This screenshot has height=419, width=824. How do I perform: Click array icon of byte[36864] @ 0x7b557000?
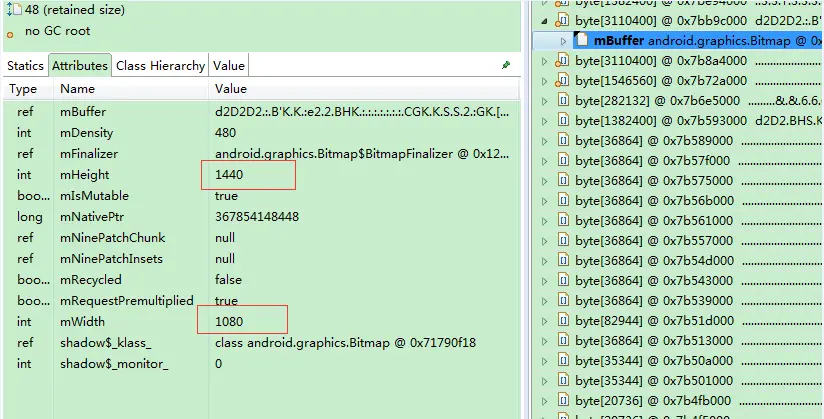563,241
